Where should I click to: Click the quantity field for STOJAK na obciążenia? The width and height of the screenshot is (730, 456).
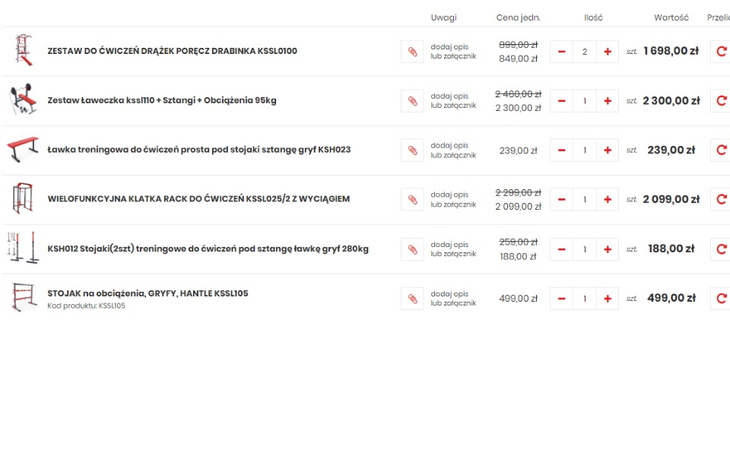[584, 298]
